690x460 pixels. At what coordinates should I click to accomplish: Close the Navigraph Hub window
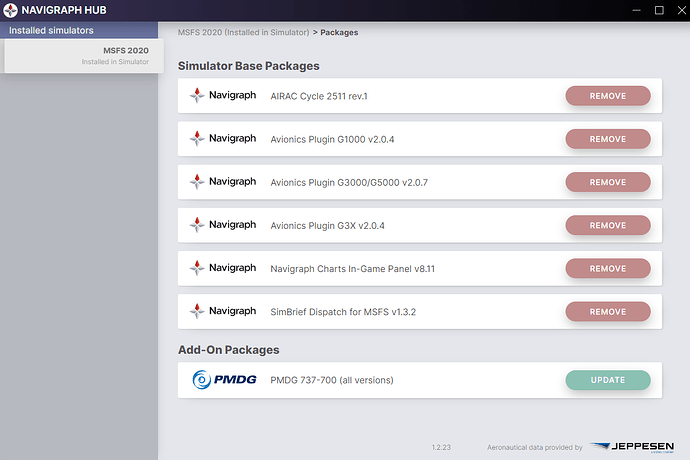coord(682,10)
